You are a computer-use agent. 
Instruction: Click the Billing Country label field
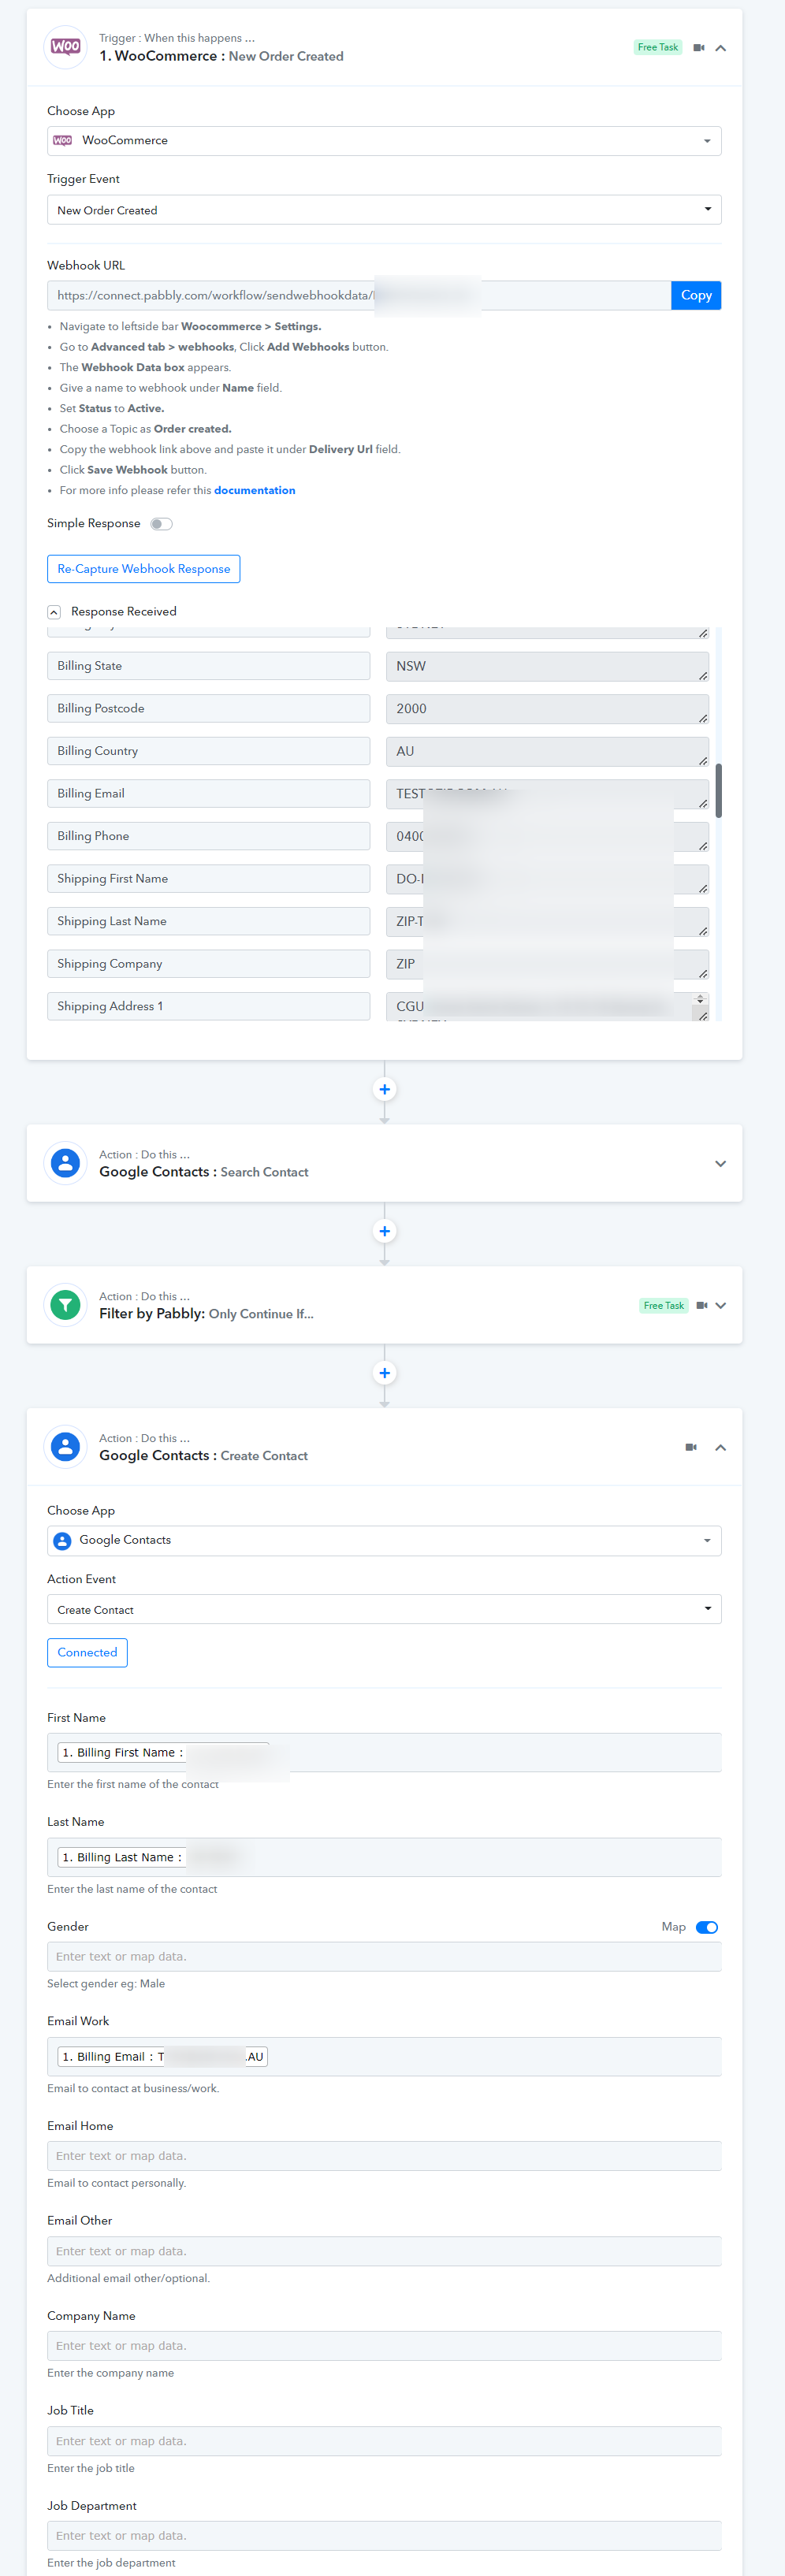tap(209, 751)
